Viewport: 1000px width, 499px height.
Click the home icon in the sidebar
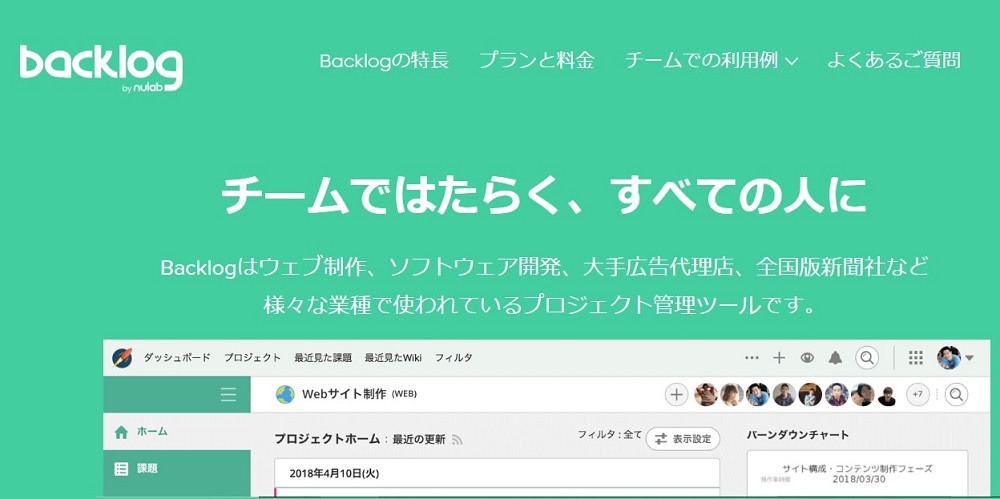[x=121, y=432]
